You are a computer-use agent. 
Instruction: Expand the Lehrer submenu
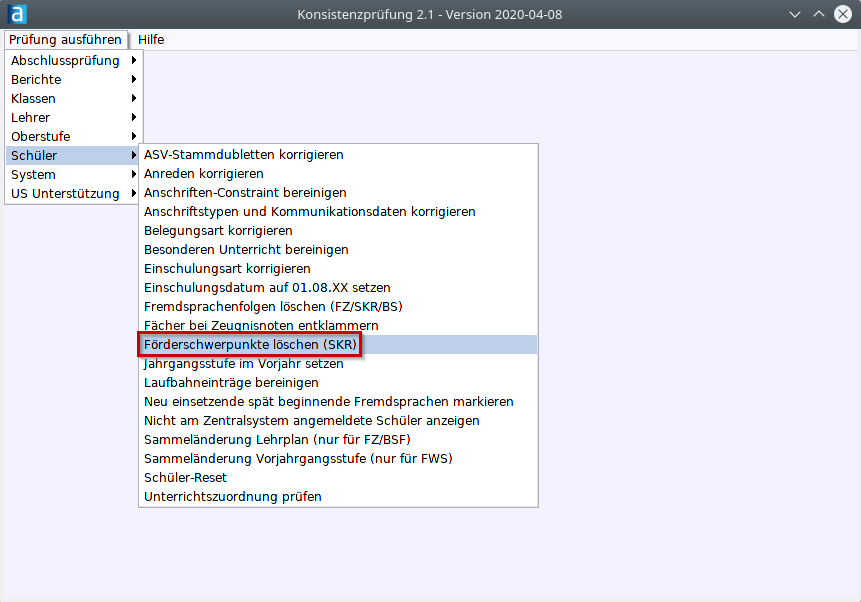(74, 118)
